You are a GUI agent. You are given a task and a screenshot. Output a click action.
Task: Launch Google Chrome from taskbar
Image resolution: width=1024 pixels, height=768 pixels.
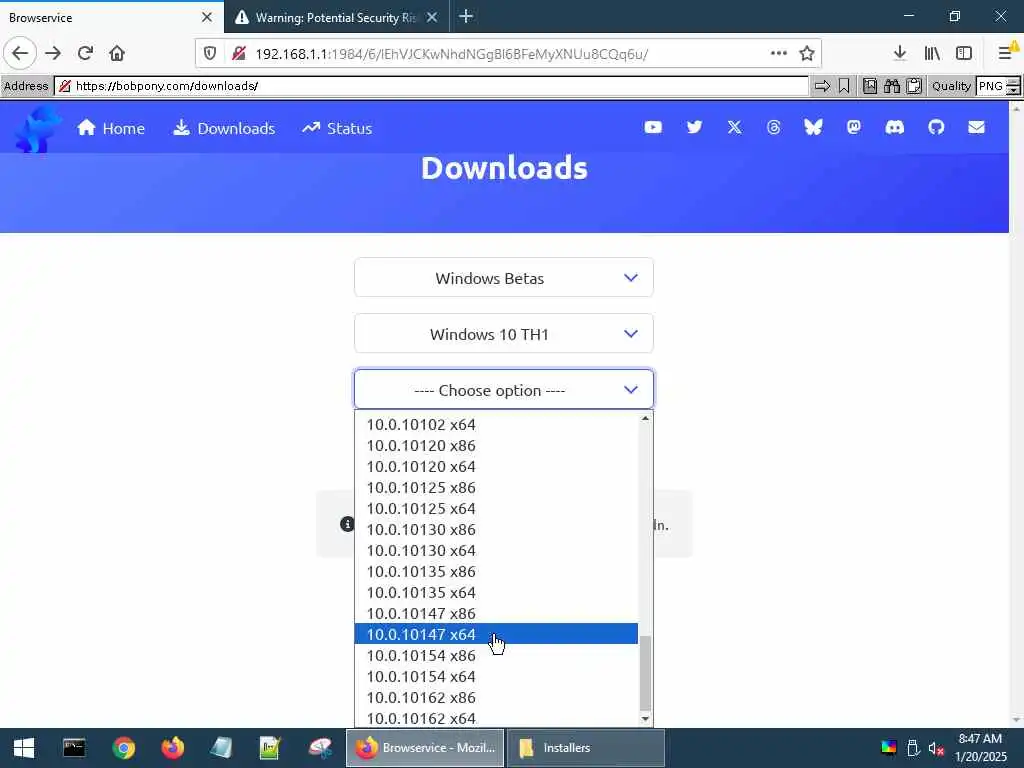click(x=123, y=748)
